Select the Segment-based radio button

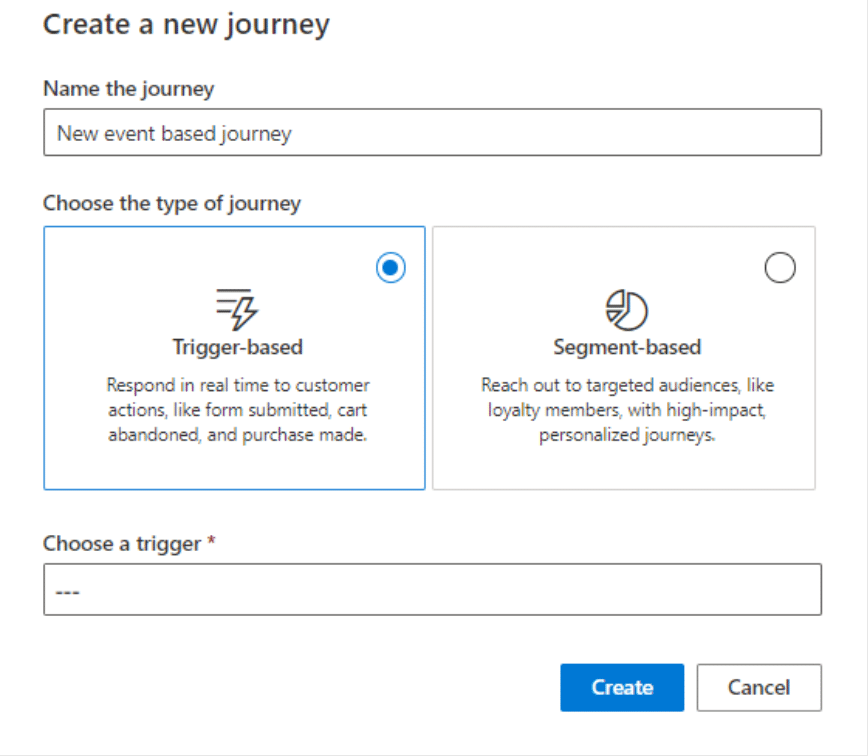[x=779, y=268]
